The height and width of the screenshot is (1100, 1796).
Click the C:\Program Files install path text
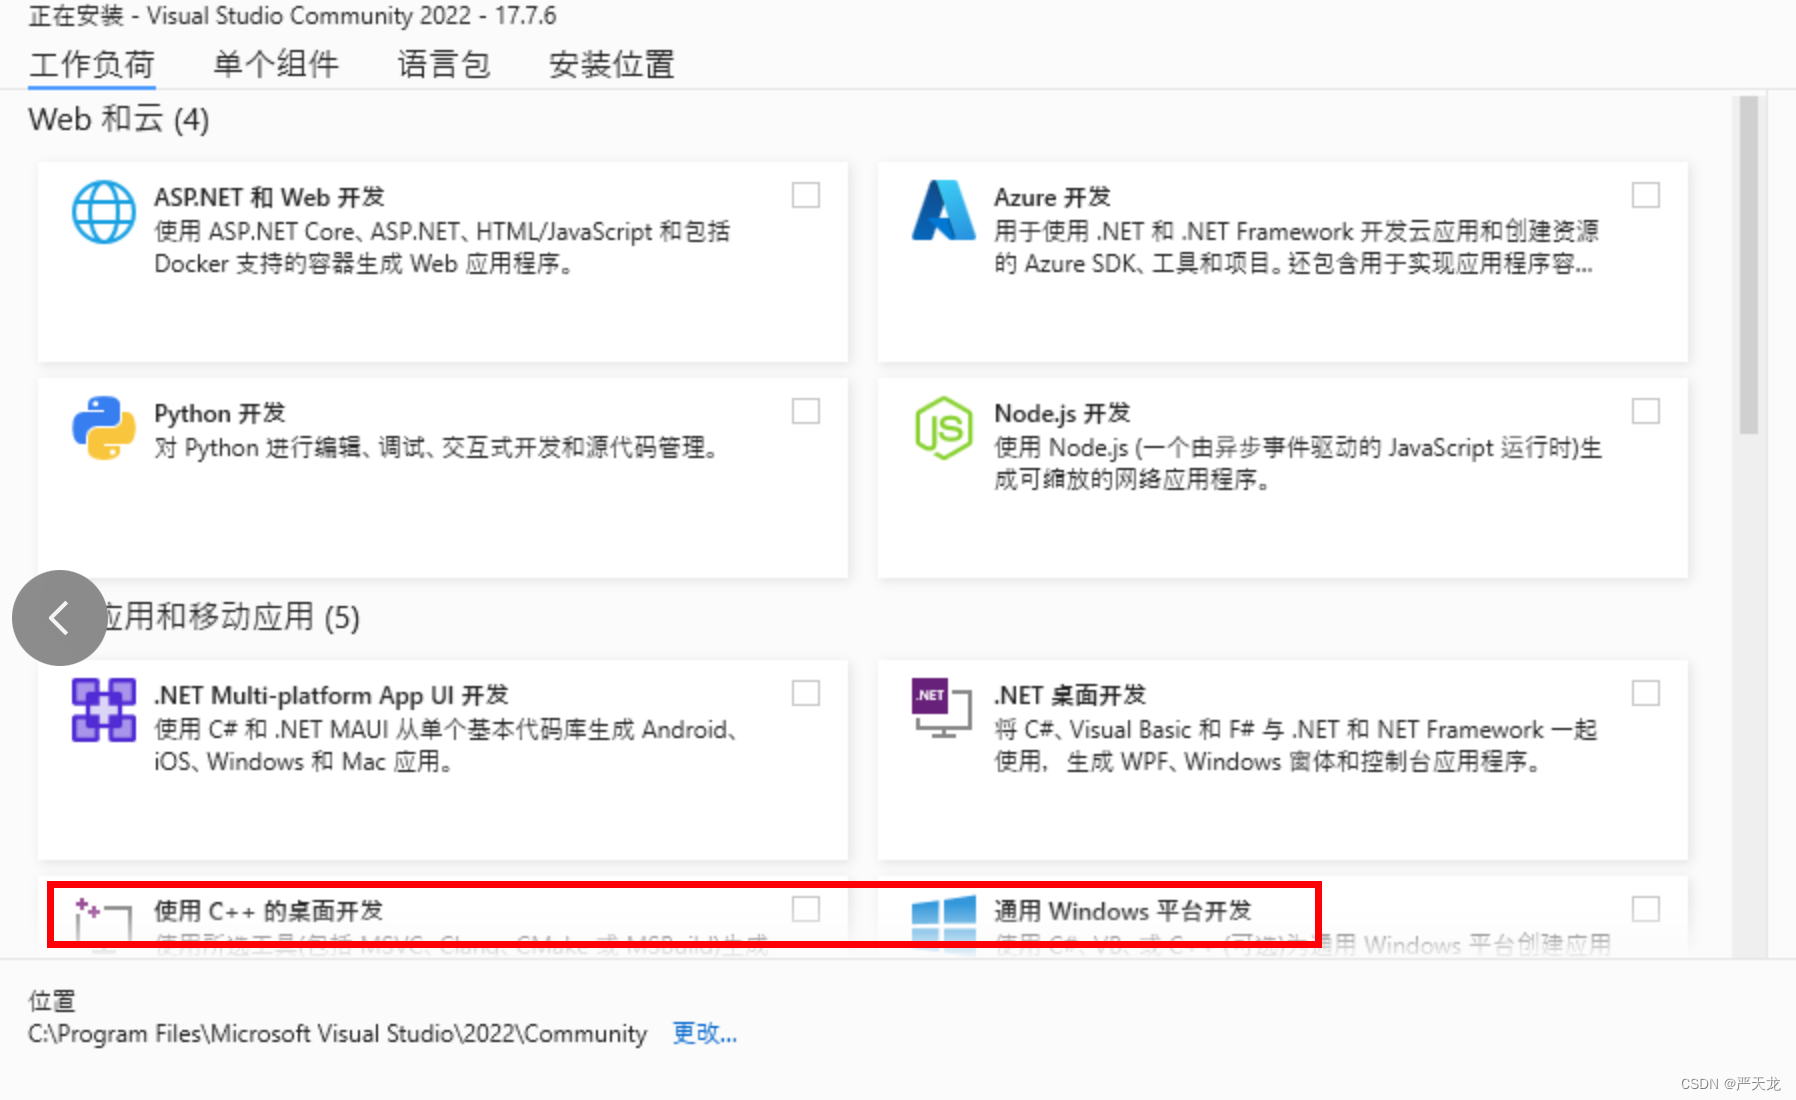(338, 1033)
